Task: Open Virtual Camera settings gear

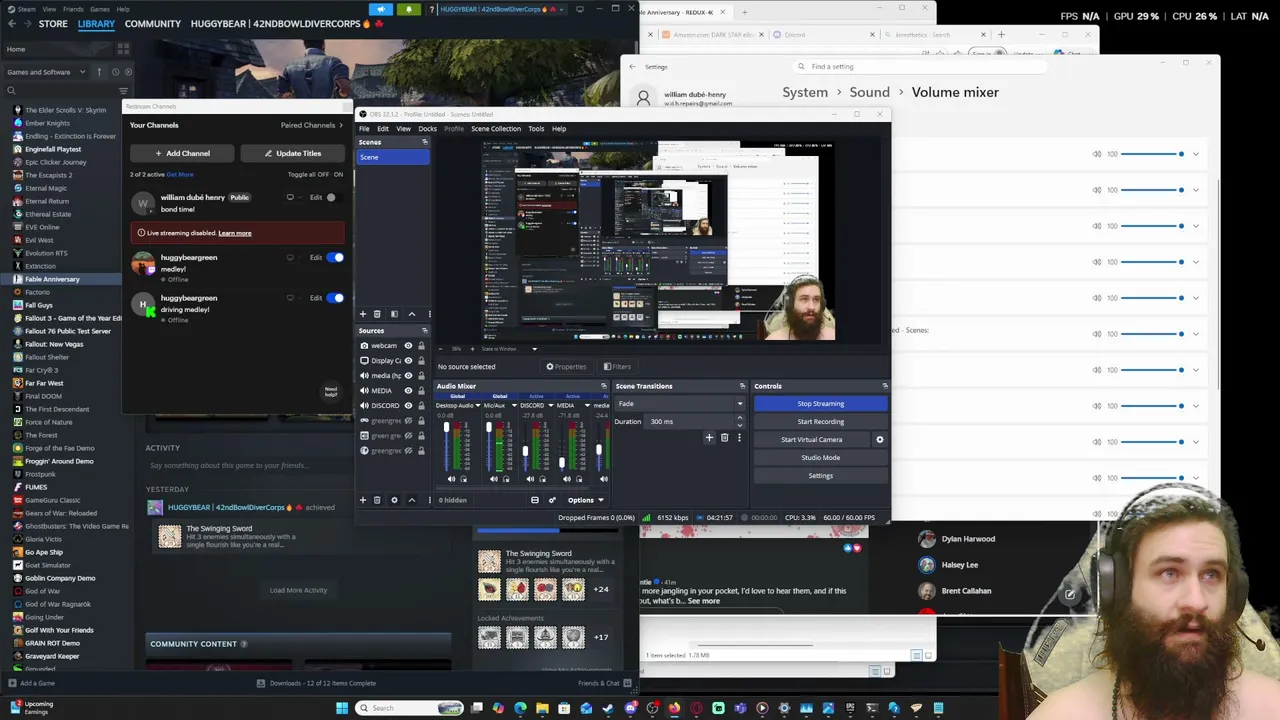Action: click(880, 440)
